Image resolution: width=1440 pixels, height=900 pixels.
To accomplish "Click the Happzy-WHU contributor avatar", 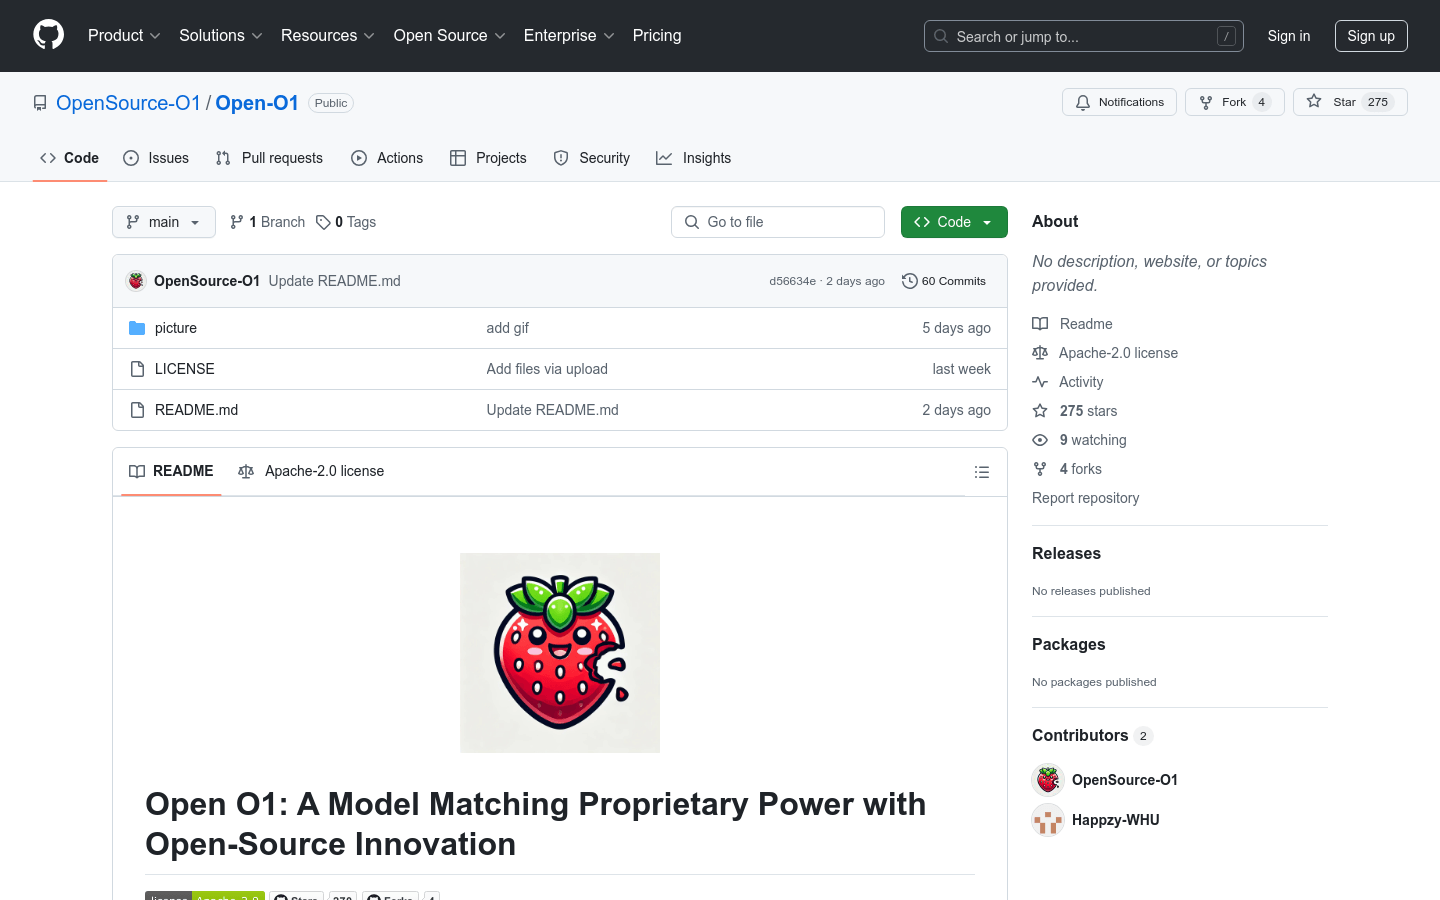I will click(1048, 820).
